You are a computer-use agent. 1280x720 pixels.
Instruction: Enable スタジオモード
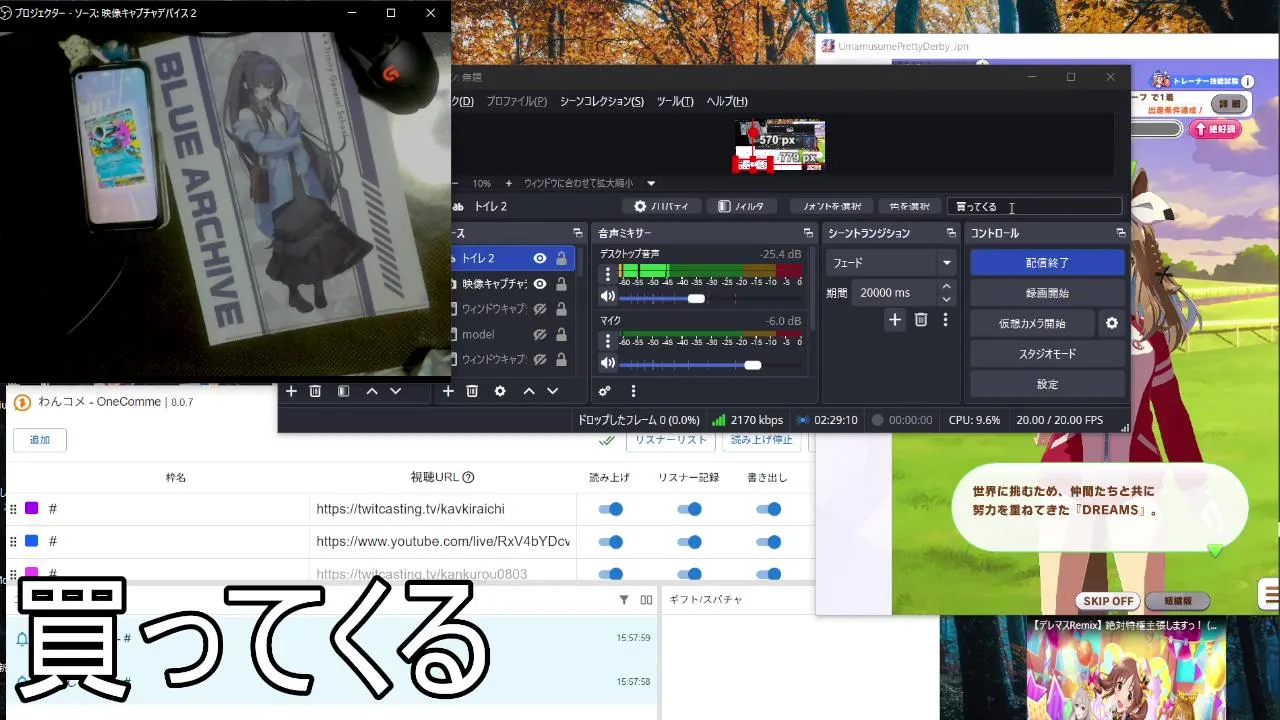tap(1047, 354)
